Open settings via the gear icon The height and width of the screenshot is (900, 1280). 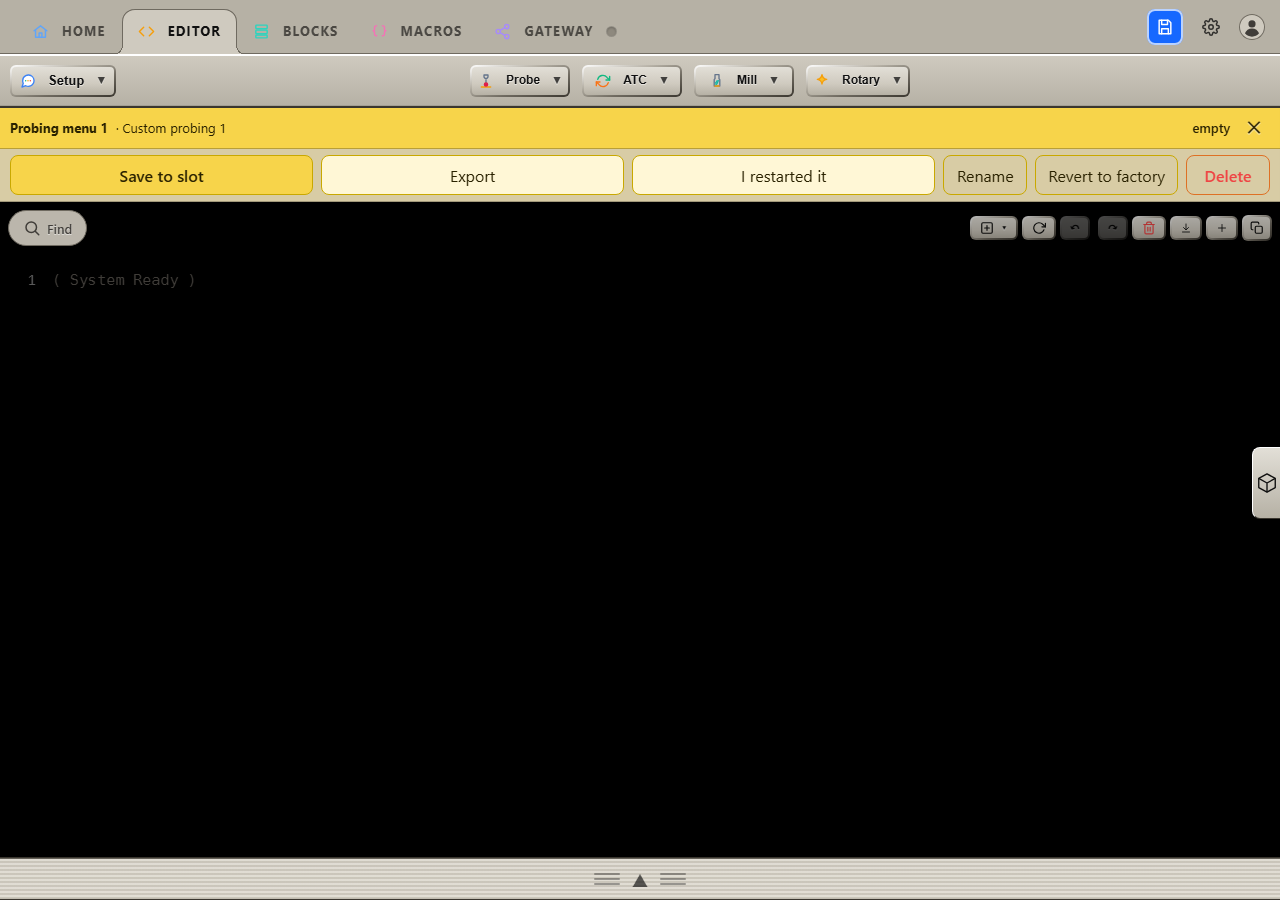[x=1211, y=27]
